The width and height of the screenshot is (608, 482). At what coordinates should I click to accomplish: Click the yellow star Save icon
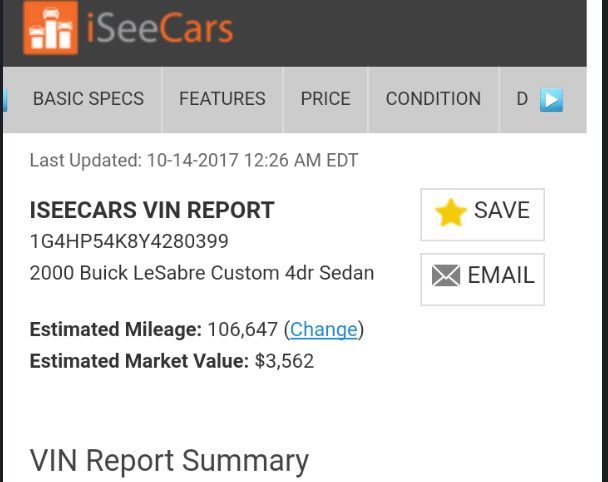tap(451, 212)
